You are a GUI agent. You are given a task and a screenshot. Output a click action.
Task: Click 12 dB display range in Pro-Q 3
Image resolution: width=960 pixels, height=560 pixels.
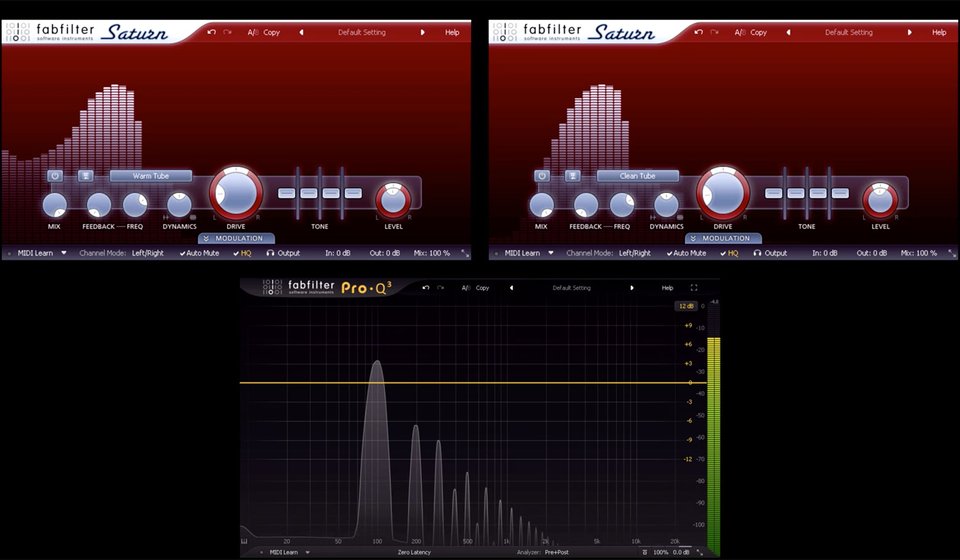686,306
